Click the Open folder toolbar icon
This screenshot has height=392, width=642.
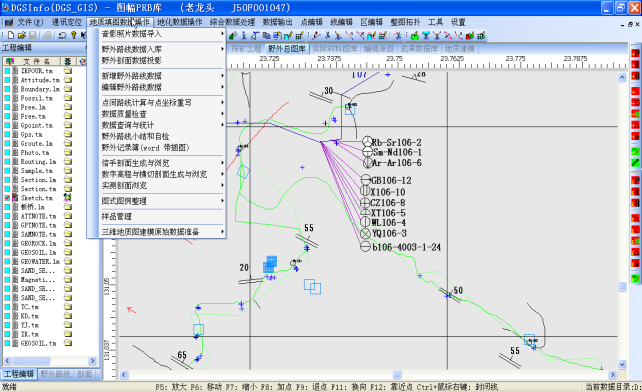point(22,36)
